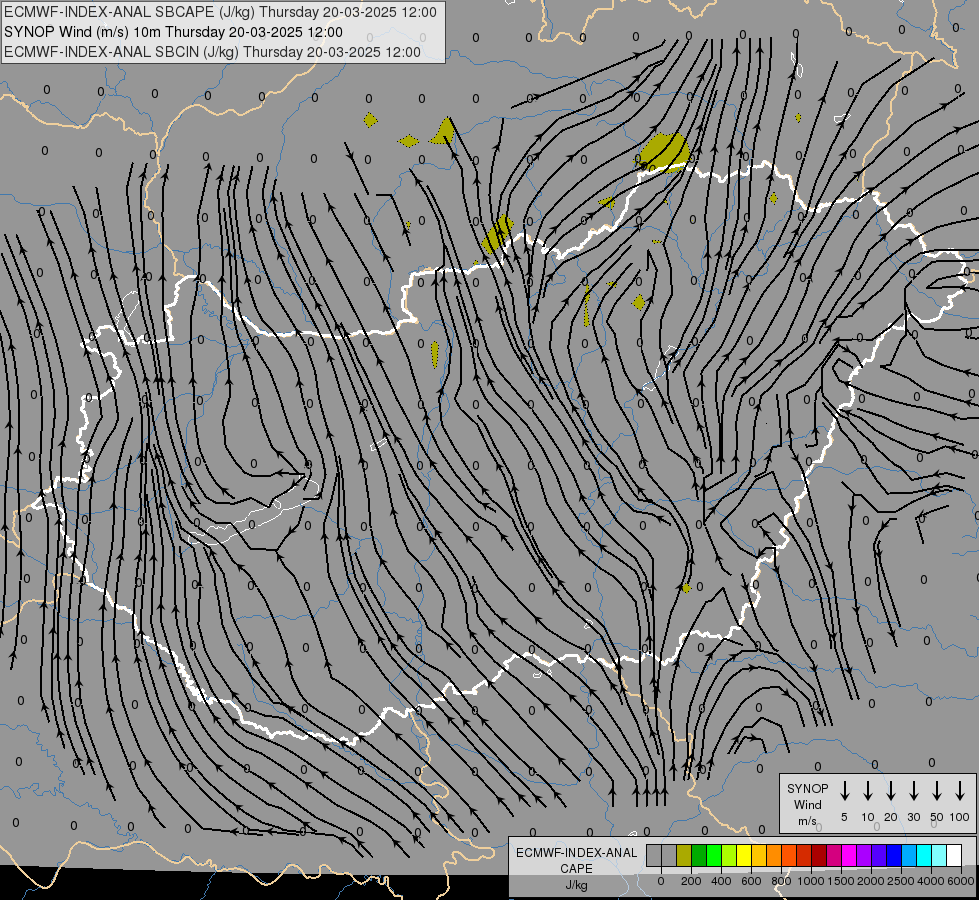Screen dimensions: 979x900
Task: Click the 0 tick label on the CAPE scale
Action: pos(661,881)
